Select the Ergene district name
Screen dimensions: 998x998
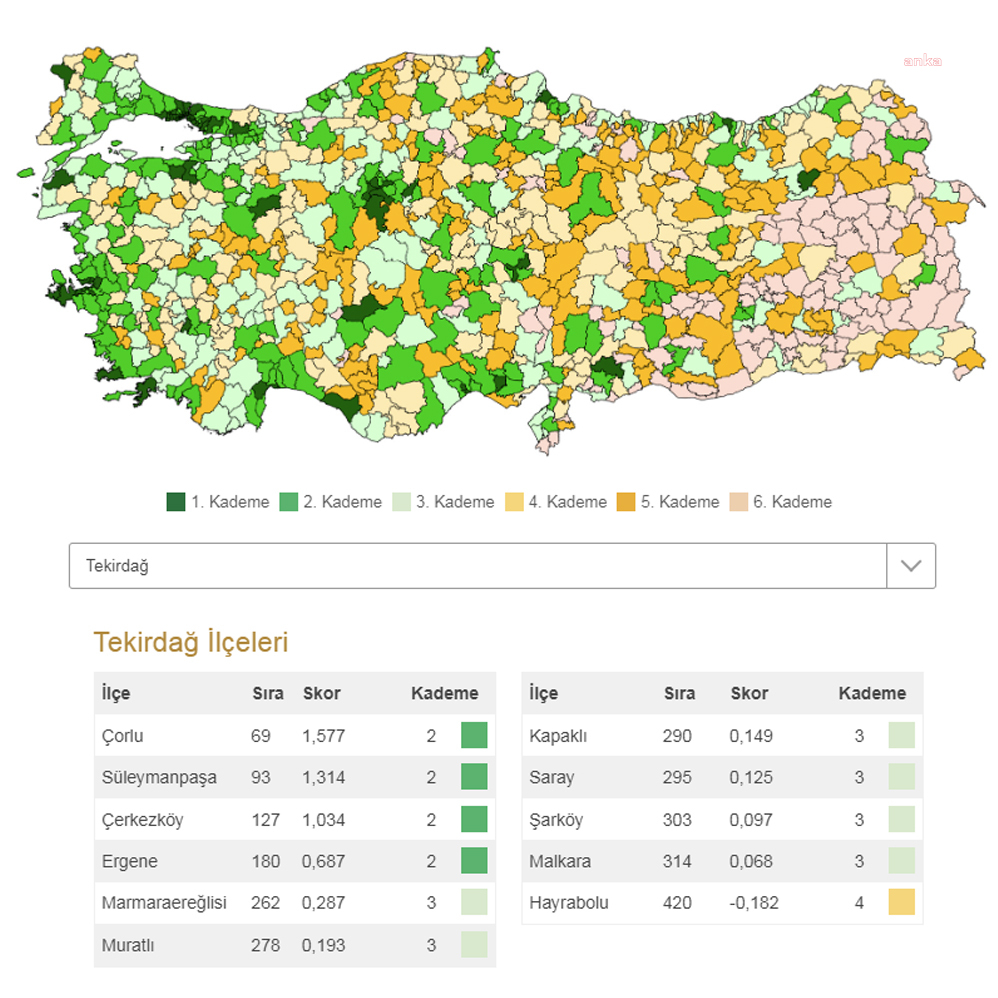tap(130, 861)
